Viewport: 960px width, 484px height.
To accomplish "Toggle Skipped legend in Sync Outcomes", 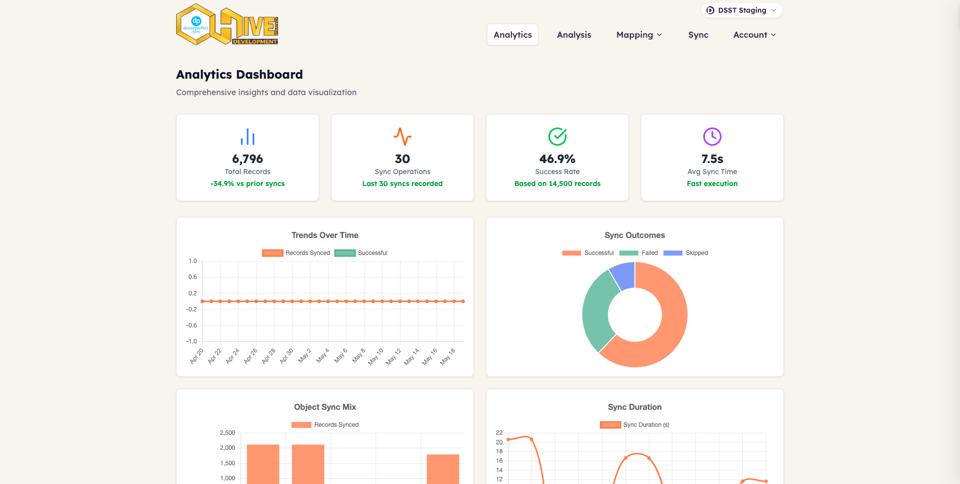I will point(686,253).
